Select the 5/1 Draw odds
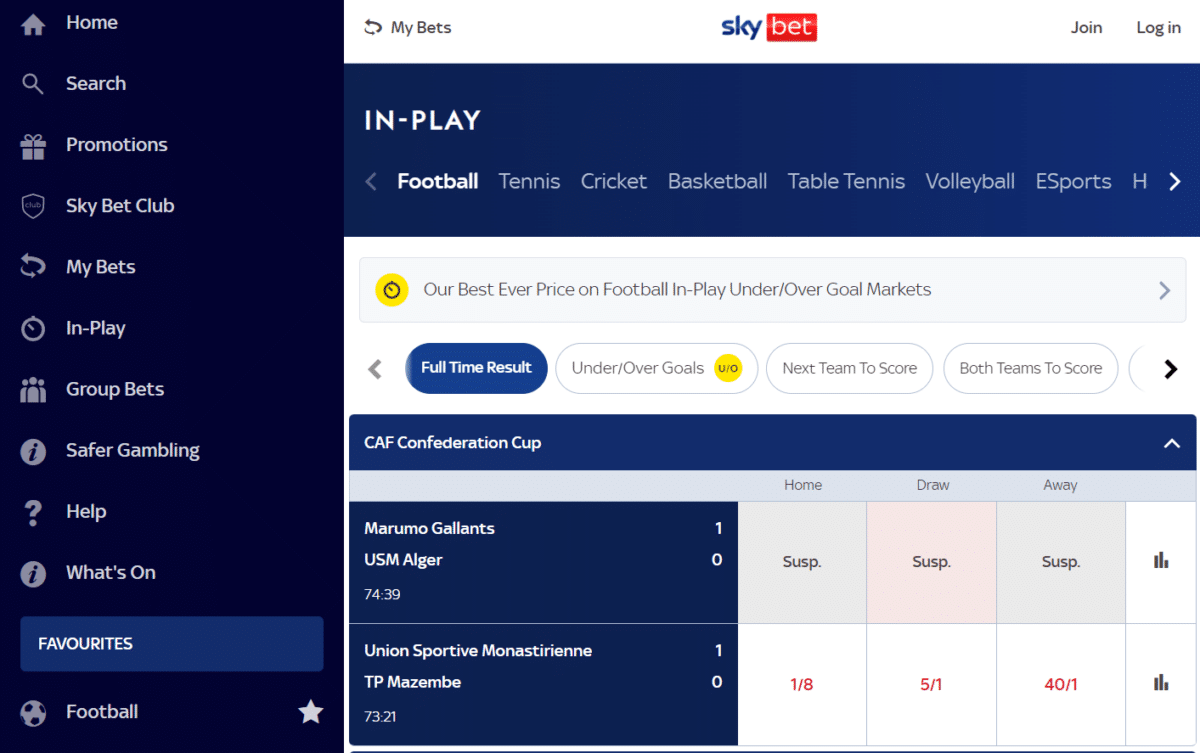 coord(931,685)
